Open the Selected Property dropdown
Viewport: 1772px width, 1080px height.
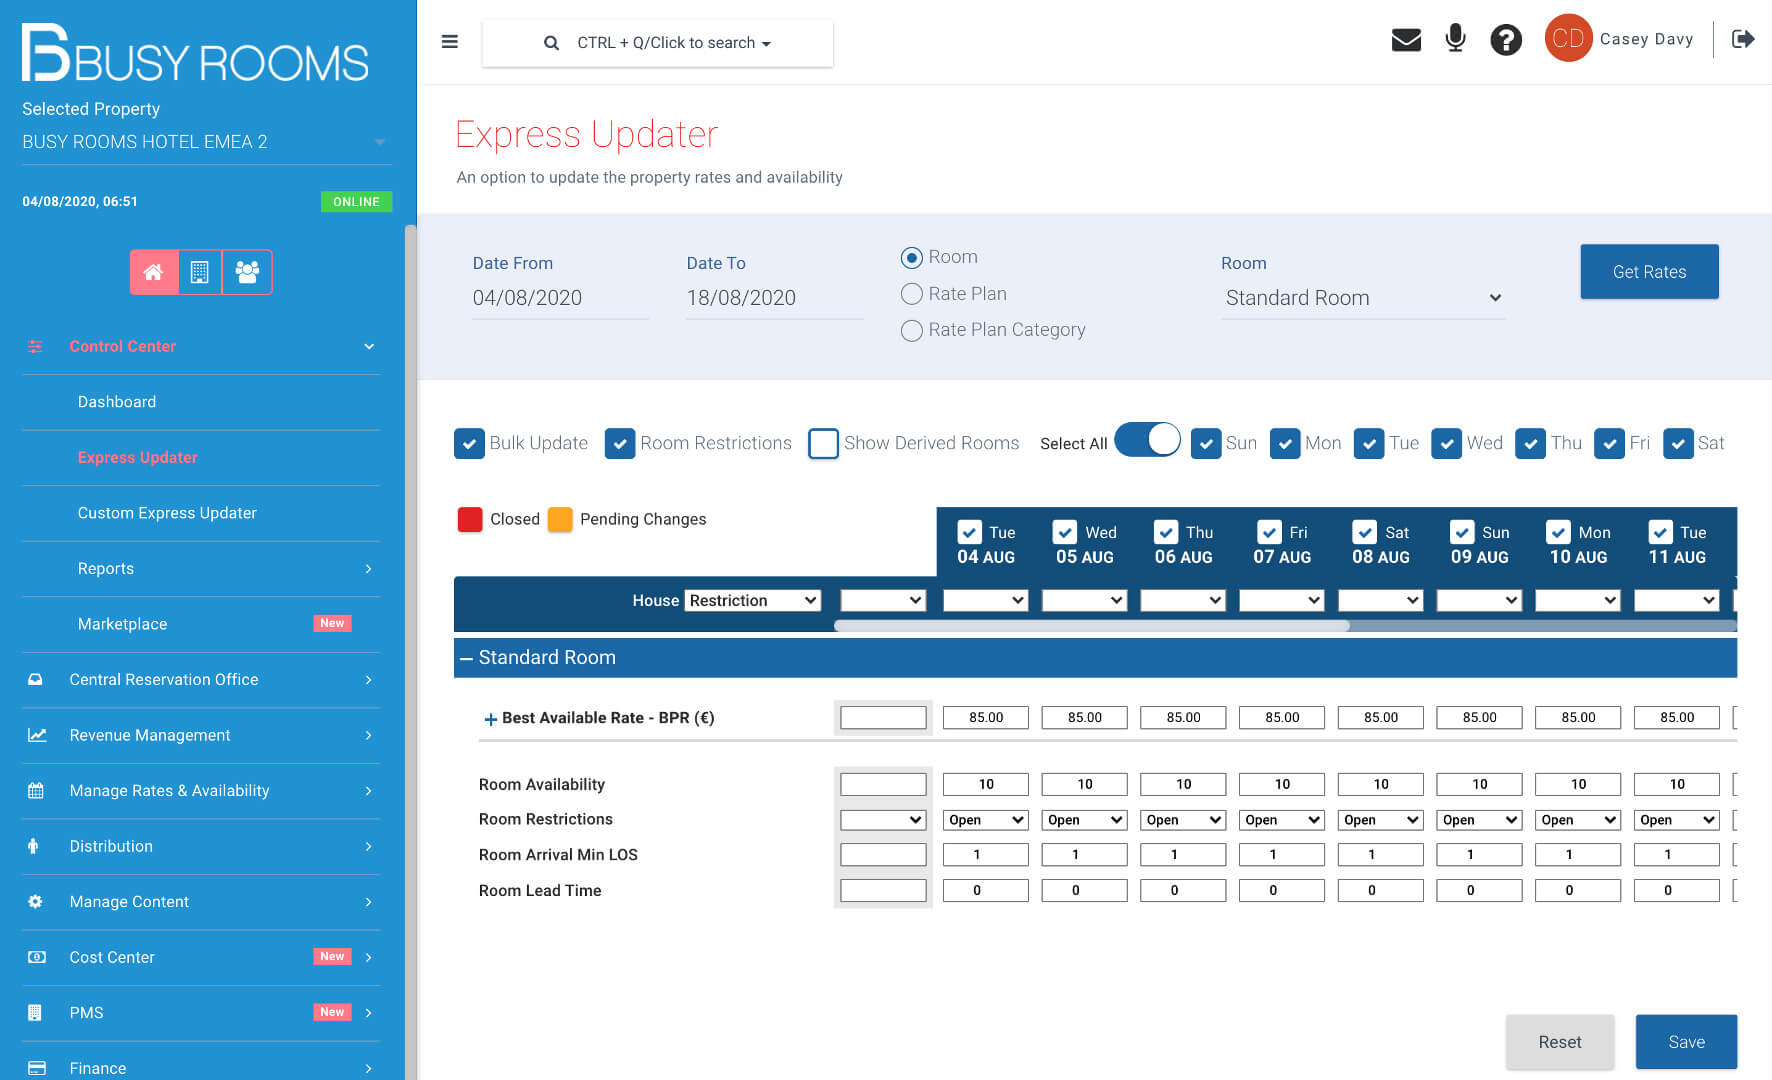pos(205,142)
